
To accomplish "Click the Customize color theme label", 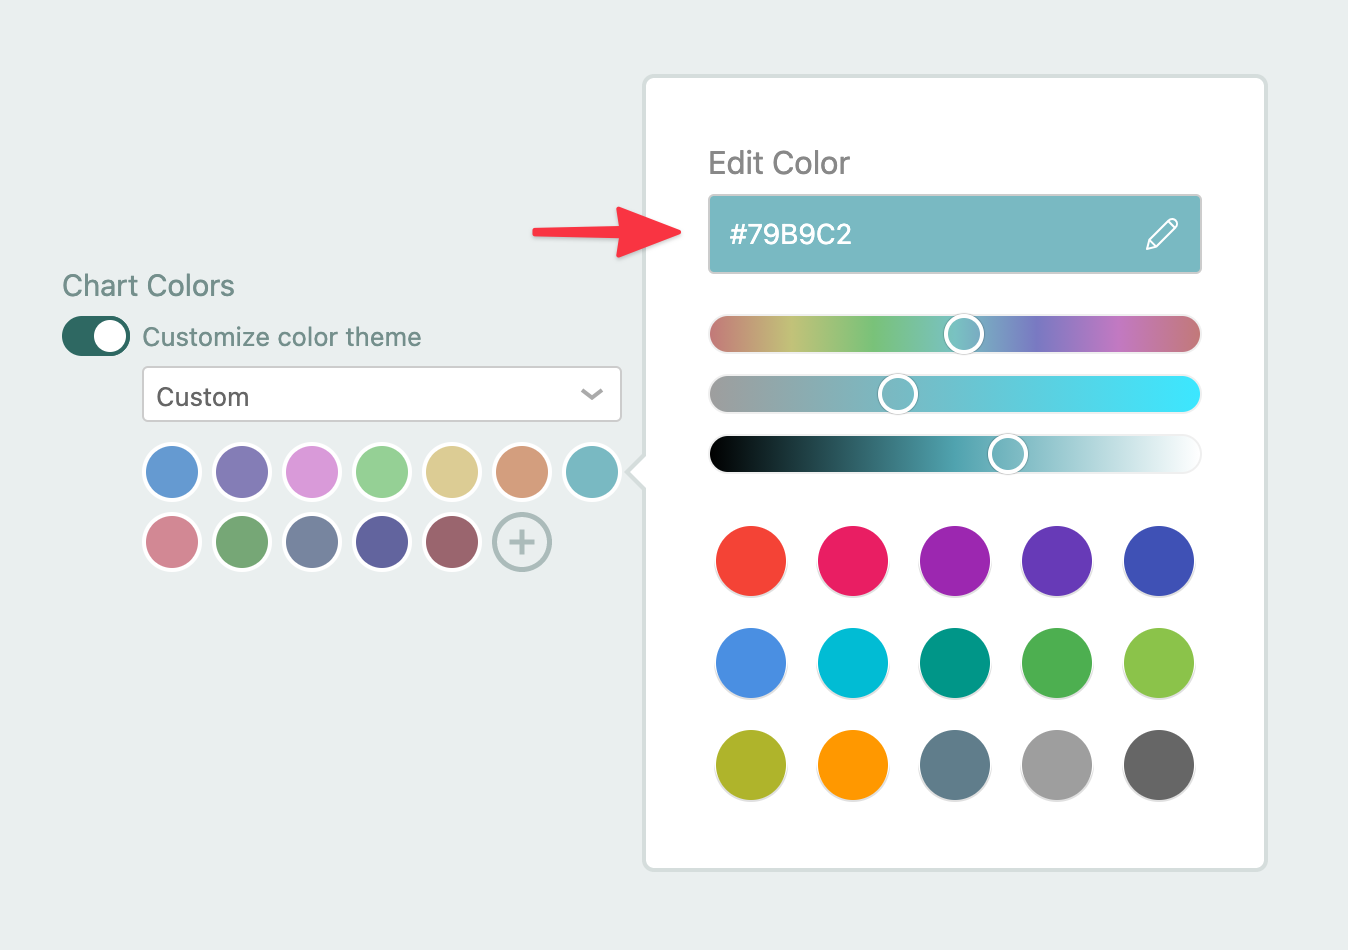I will (282, 337).
